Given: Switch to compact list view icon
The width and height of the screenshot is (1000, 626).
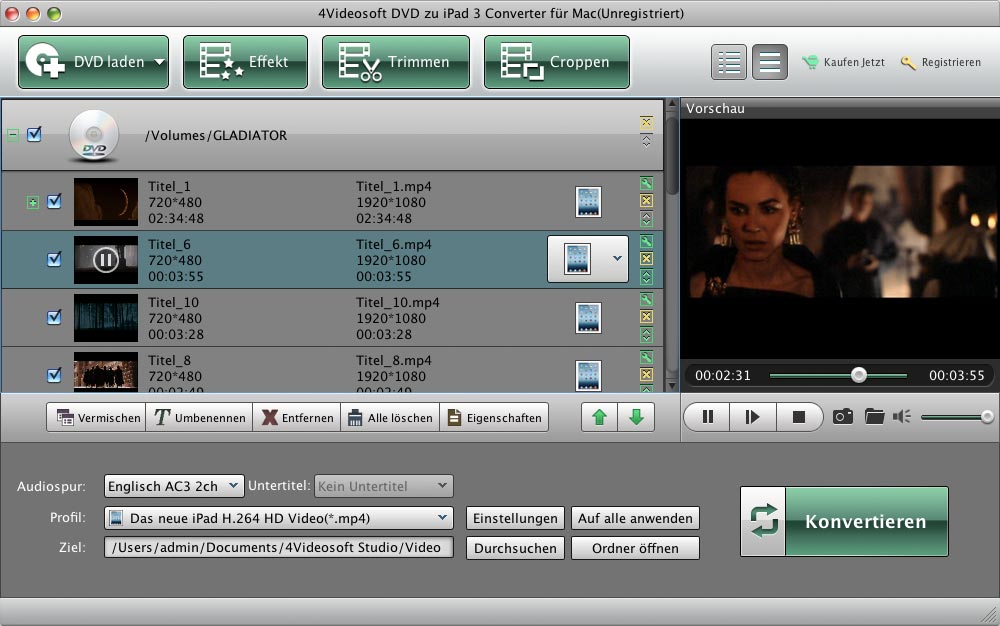Looking at the screenshot, I should [770, 62].
